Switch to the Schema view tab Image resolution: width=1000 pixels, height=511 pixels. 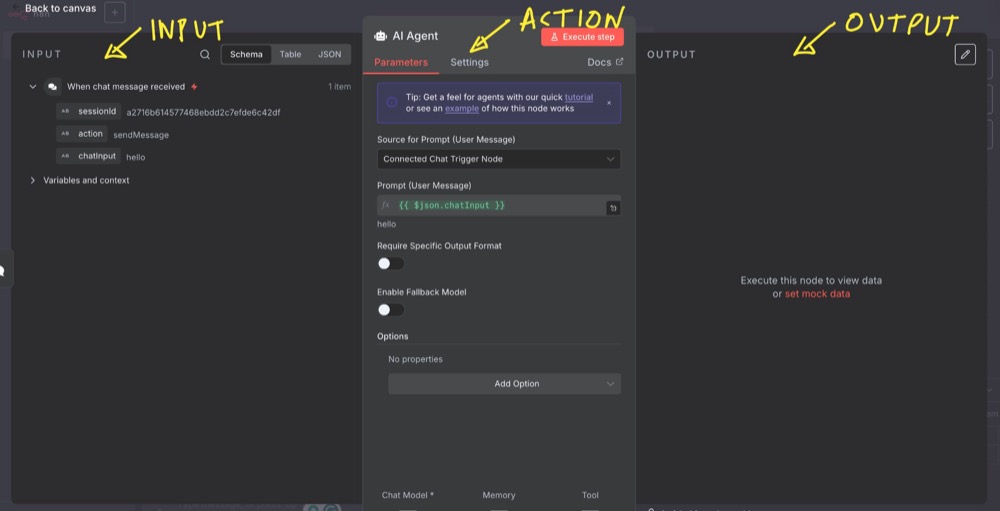(x=246, y=54)
